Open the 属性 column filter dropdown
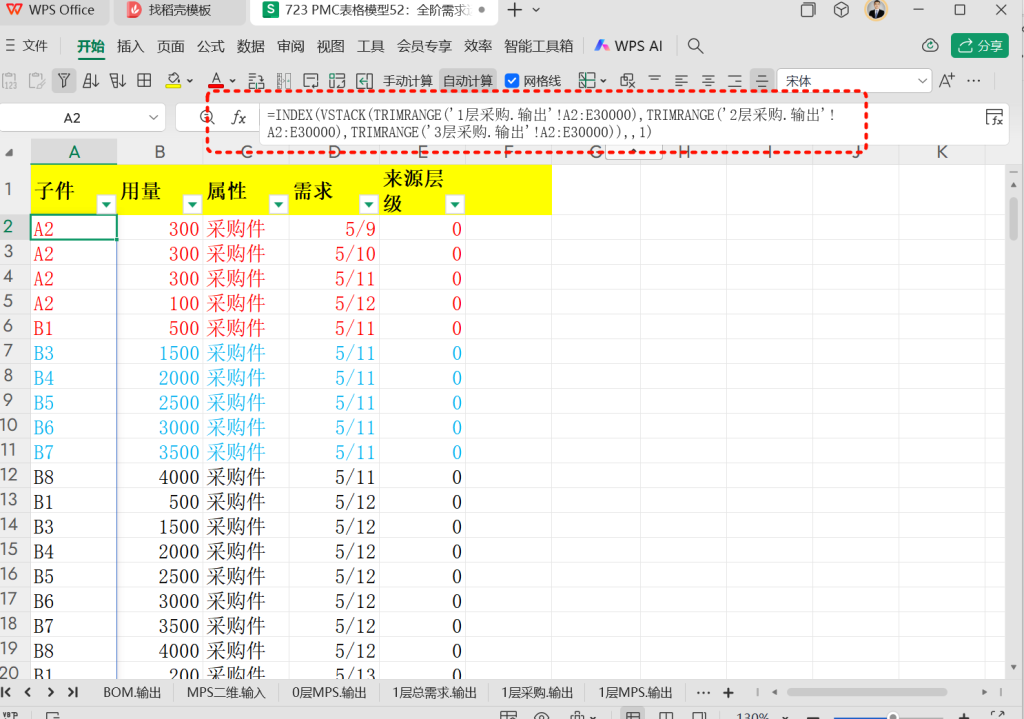 (x=278, y=204)
